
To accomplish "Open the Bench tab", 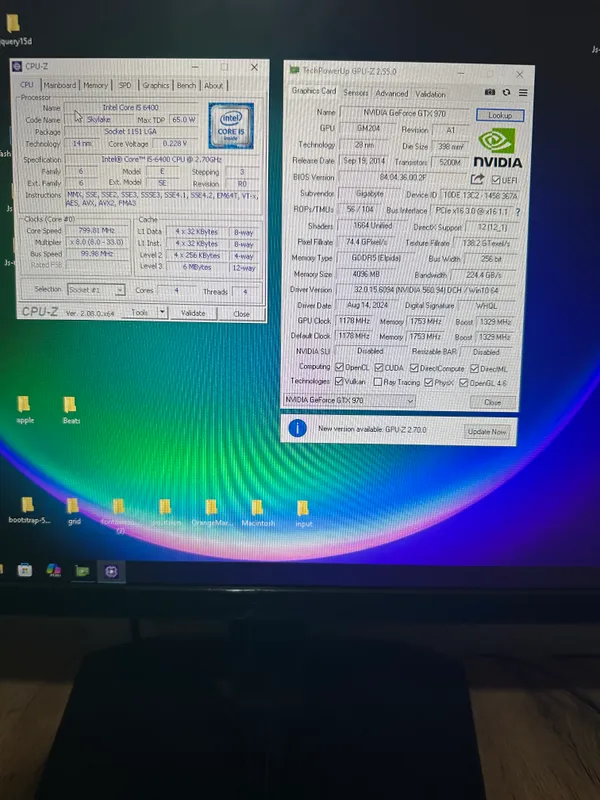I will pos(186,85).
